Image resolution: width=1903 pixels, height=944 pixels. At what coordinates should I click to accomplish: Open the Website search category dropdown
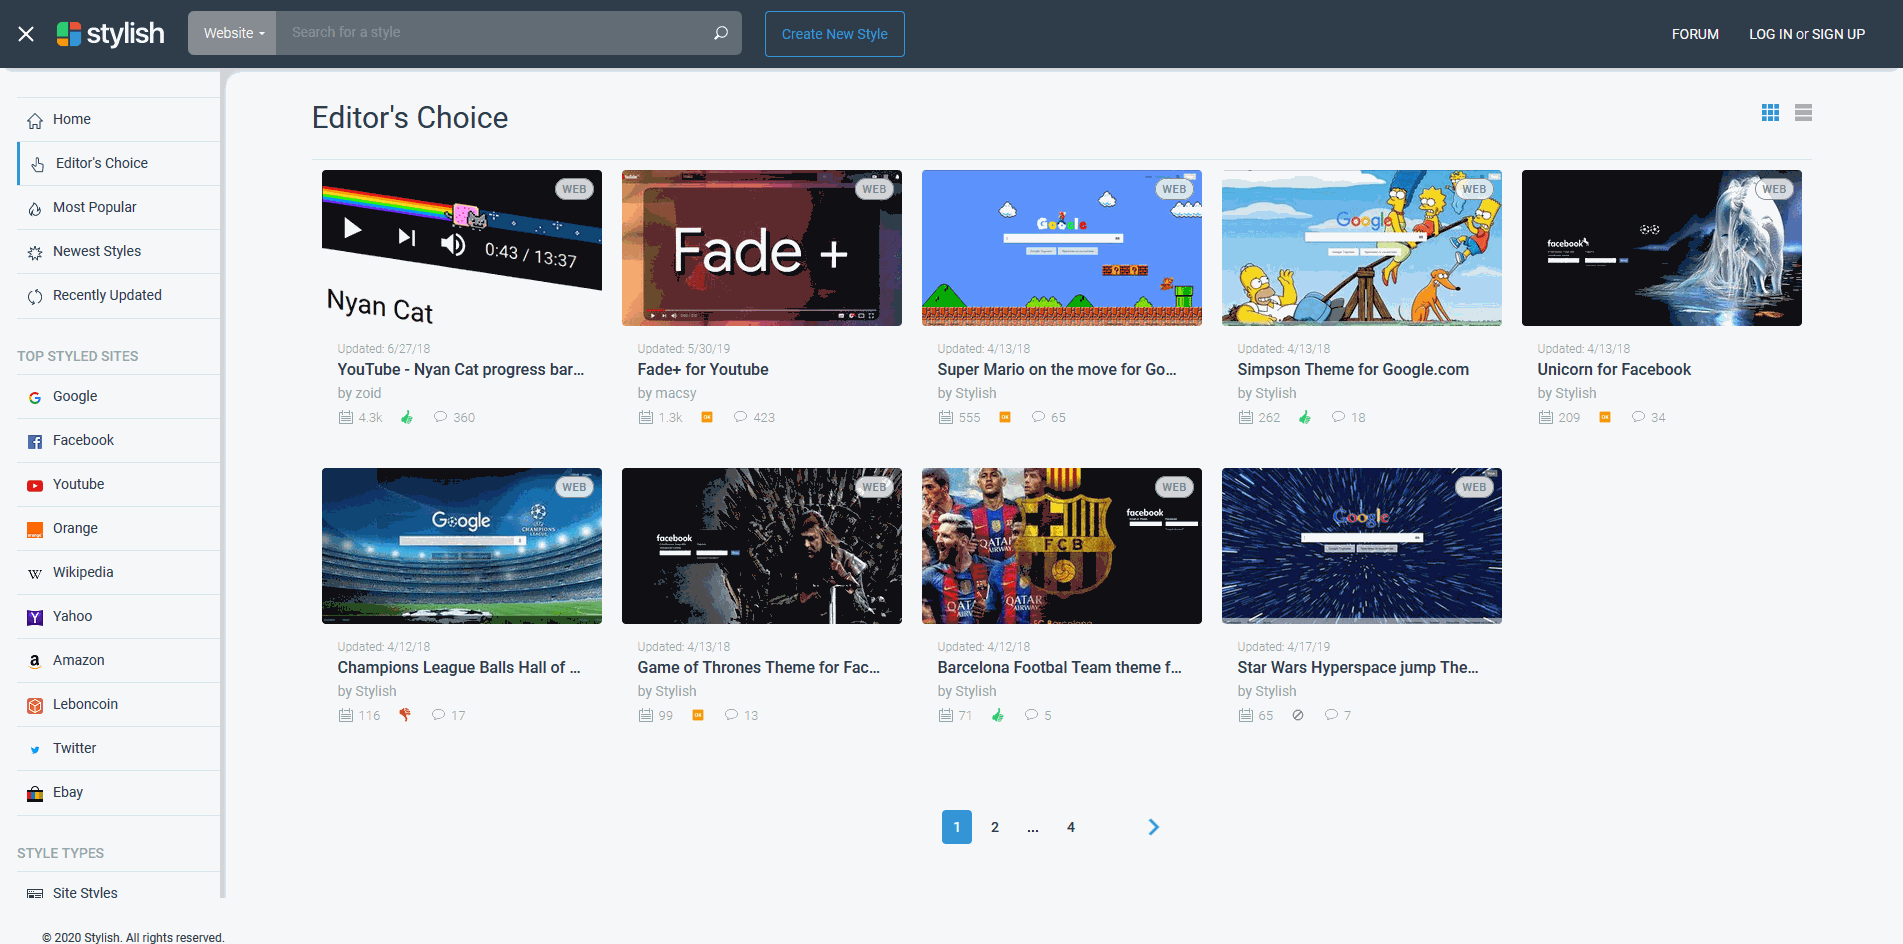click(x=233, y=33)
